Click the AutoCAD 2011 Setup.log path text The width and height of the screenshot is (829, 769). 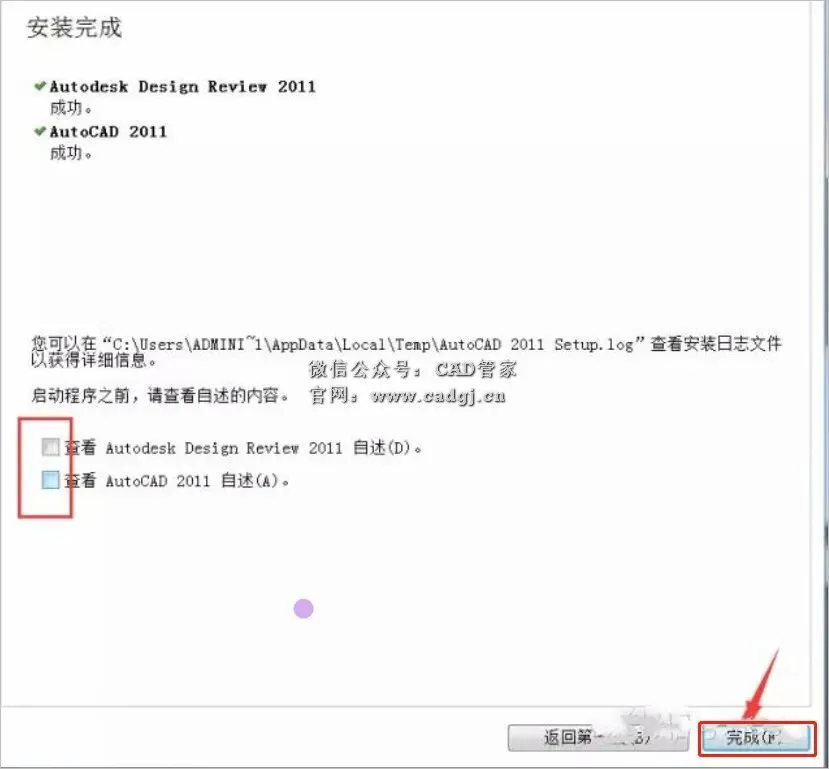[x=373, y=345]
